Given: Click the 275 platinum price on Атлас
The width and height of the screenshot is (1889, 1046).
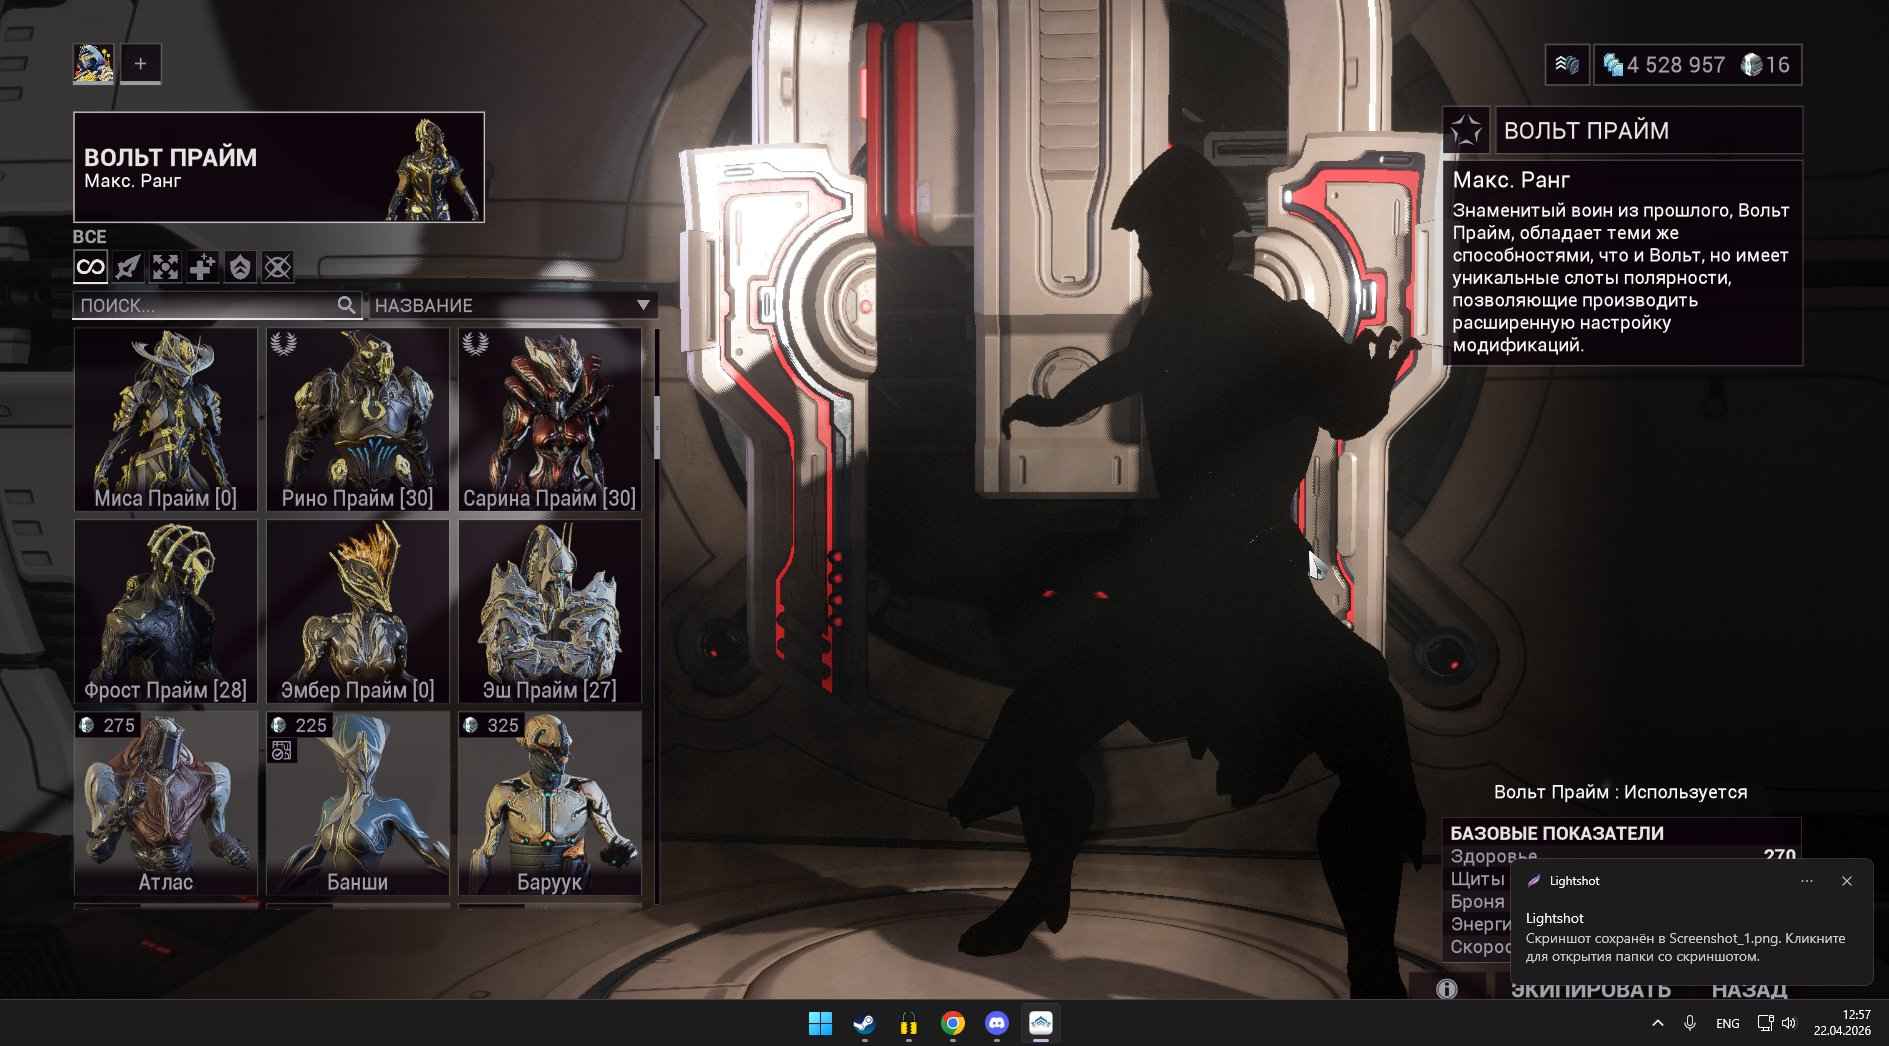Looking at the screenshot, I should click(107, 725).
